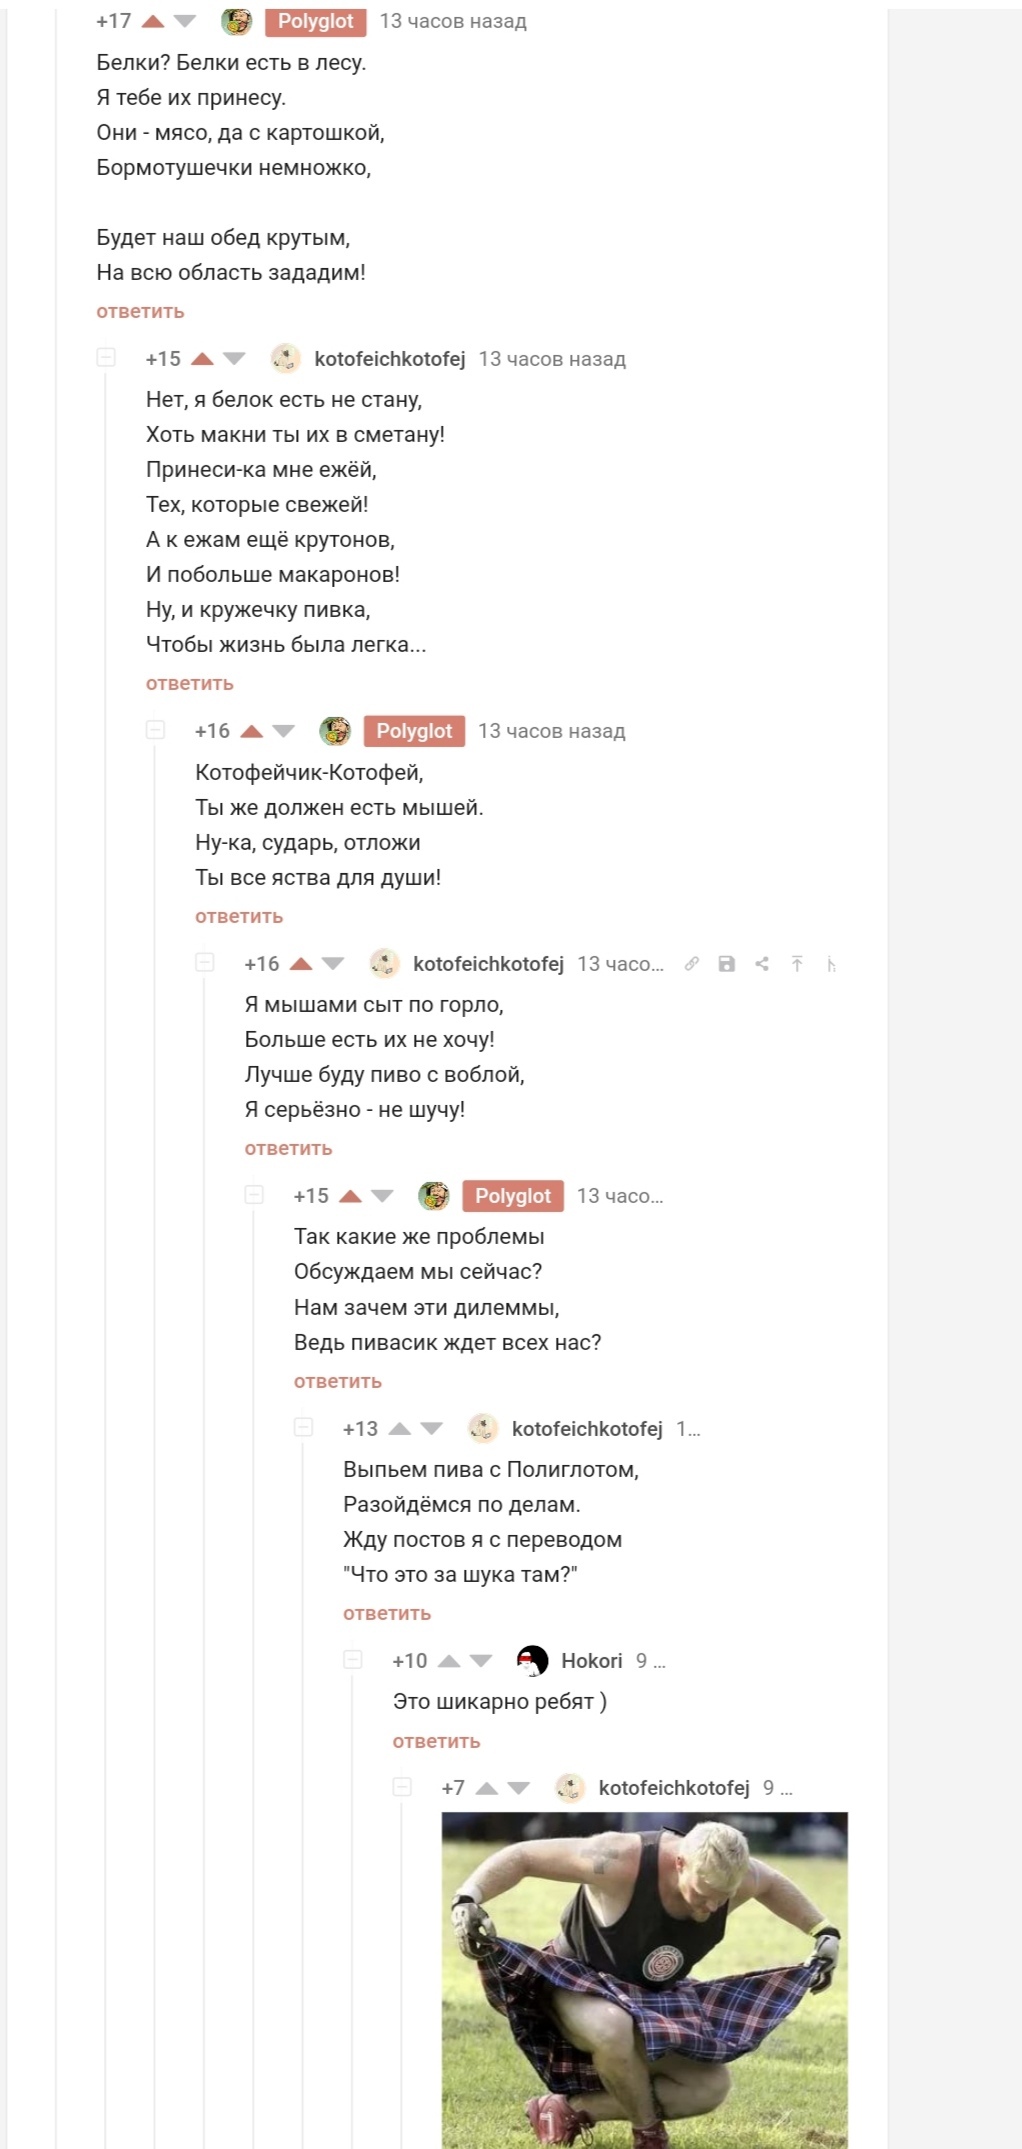
Task: Downvote the +7 kotofeichkotofej image comment
Action: pos(518,1788)
